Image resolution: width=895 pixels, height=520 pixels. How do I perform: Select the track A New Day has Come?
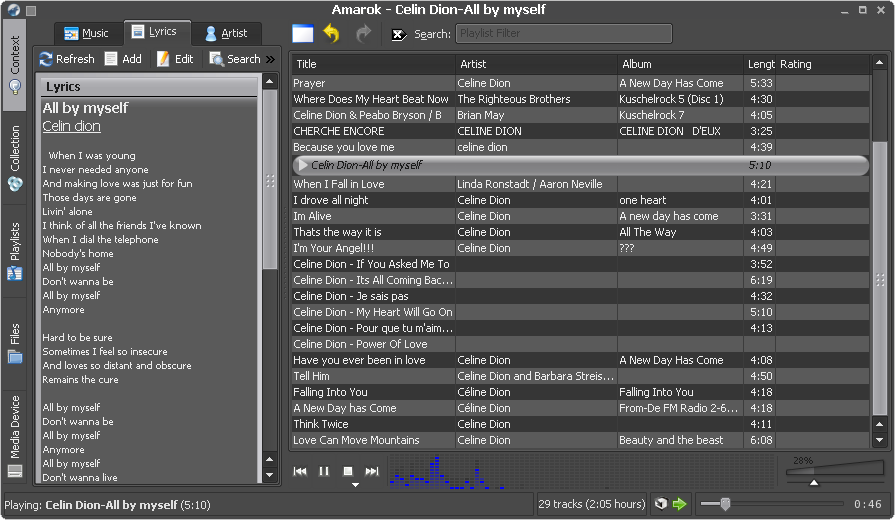(x=580, y=408)
